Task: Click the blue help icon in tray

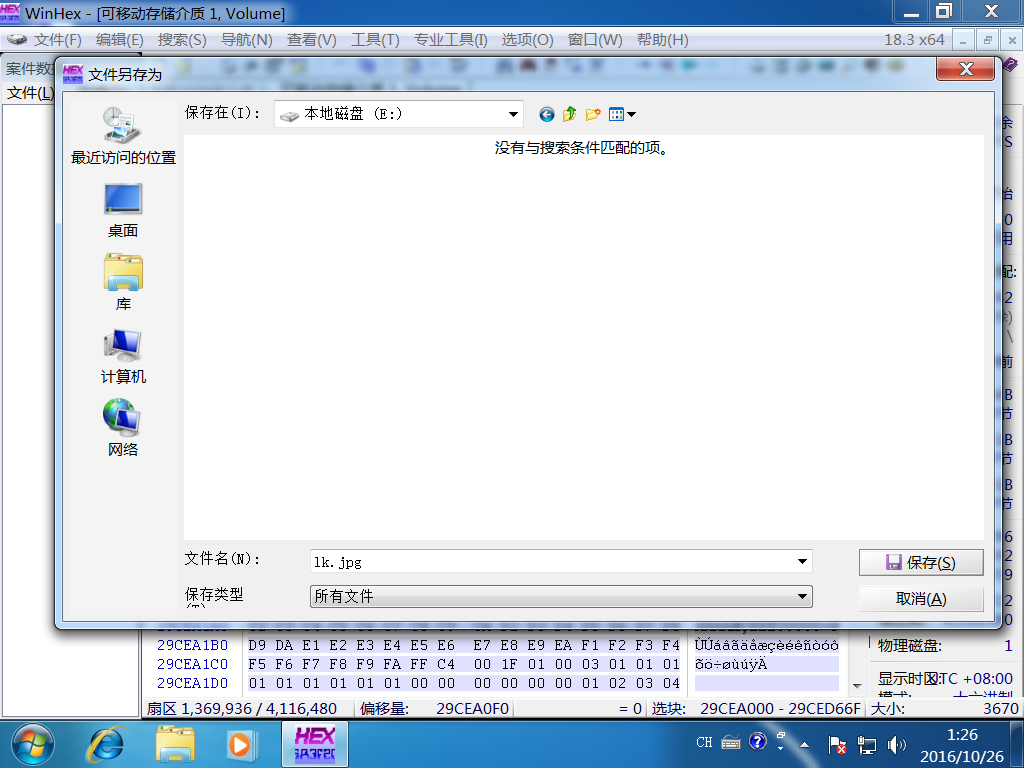Action: (758, 741)
